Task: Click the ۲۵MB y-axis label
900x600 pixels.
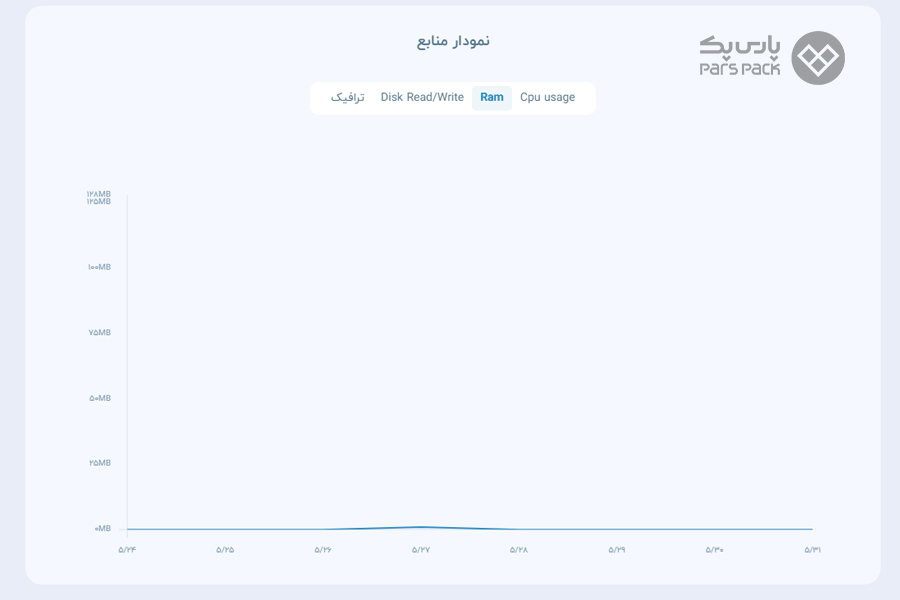Action: [100, 463]
